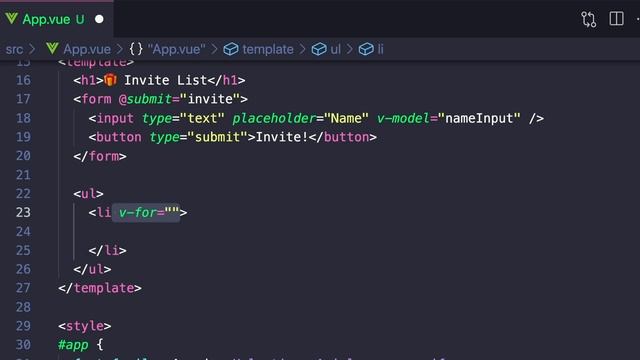Click the closing </template> tag on line 27

tap(100, 288)
